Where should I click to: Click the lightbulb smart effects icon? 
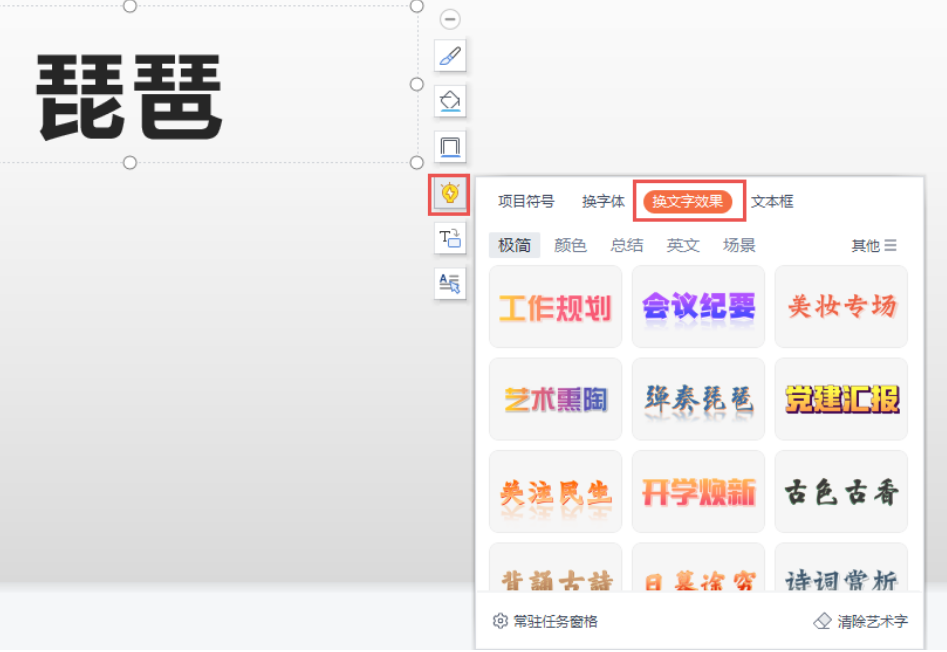point(450,194)
